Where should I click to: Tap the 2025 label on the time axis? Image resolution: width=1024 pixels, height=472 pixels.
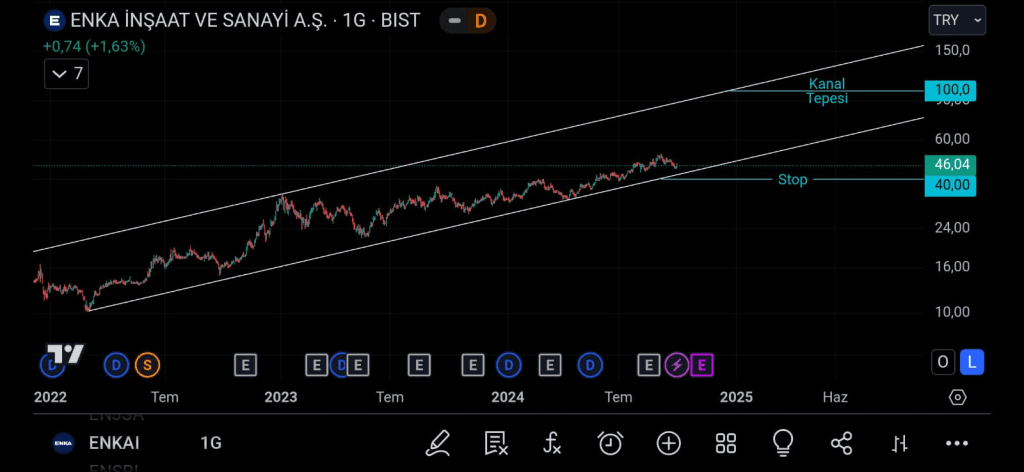(736, 397)
